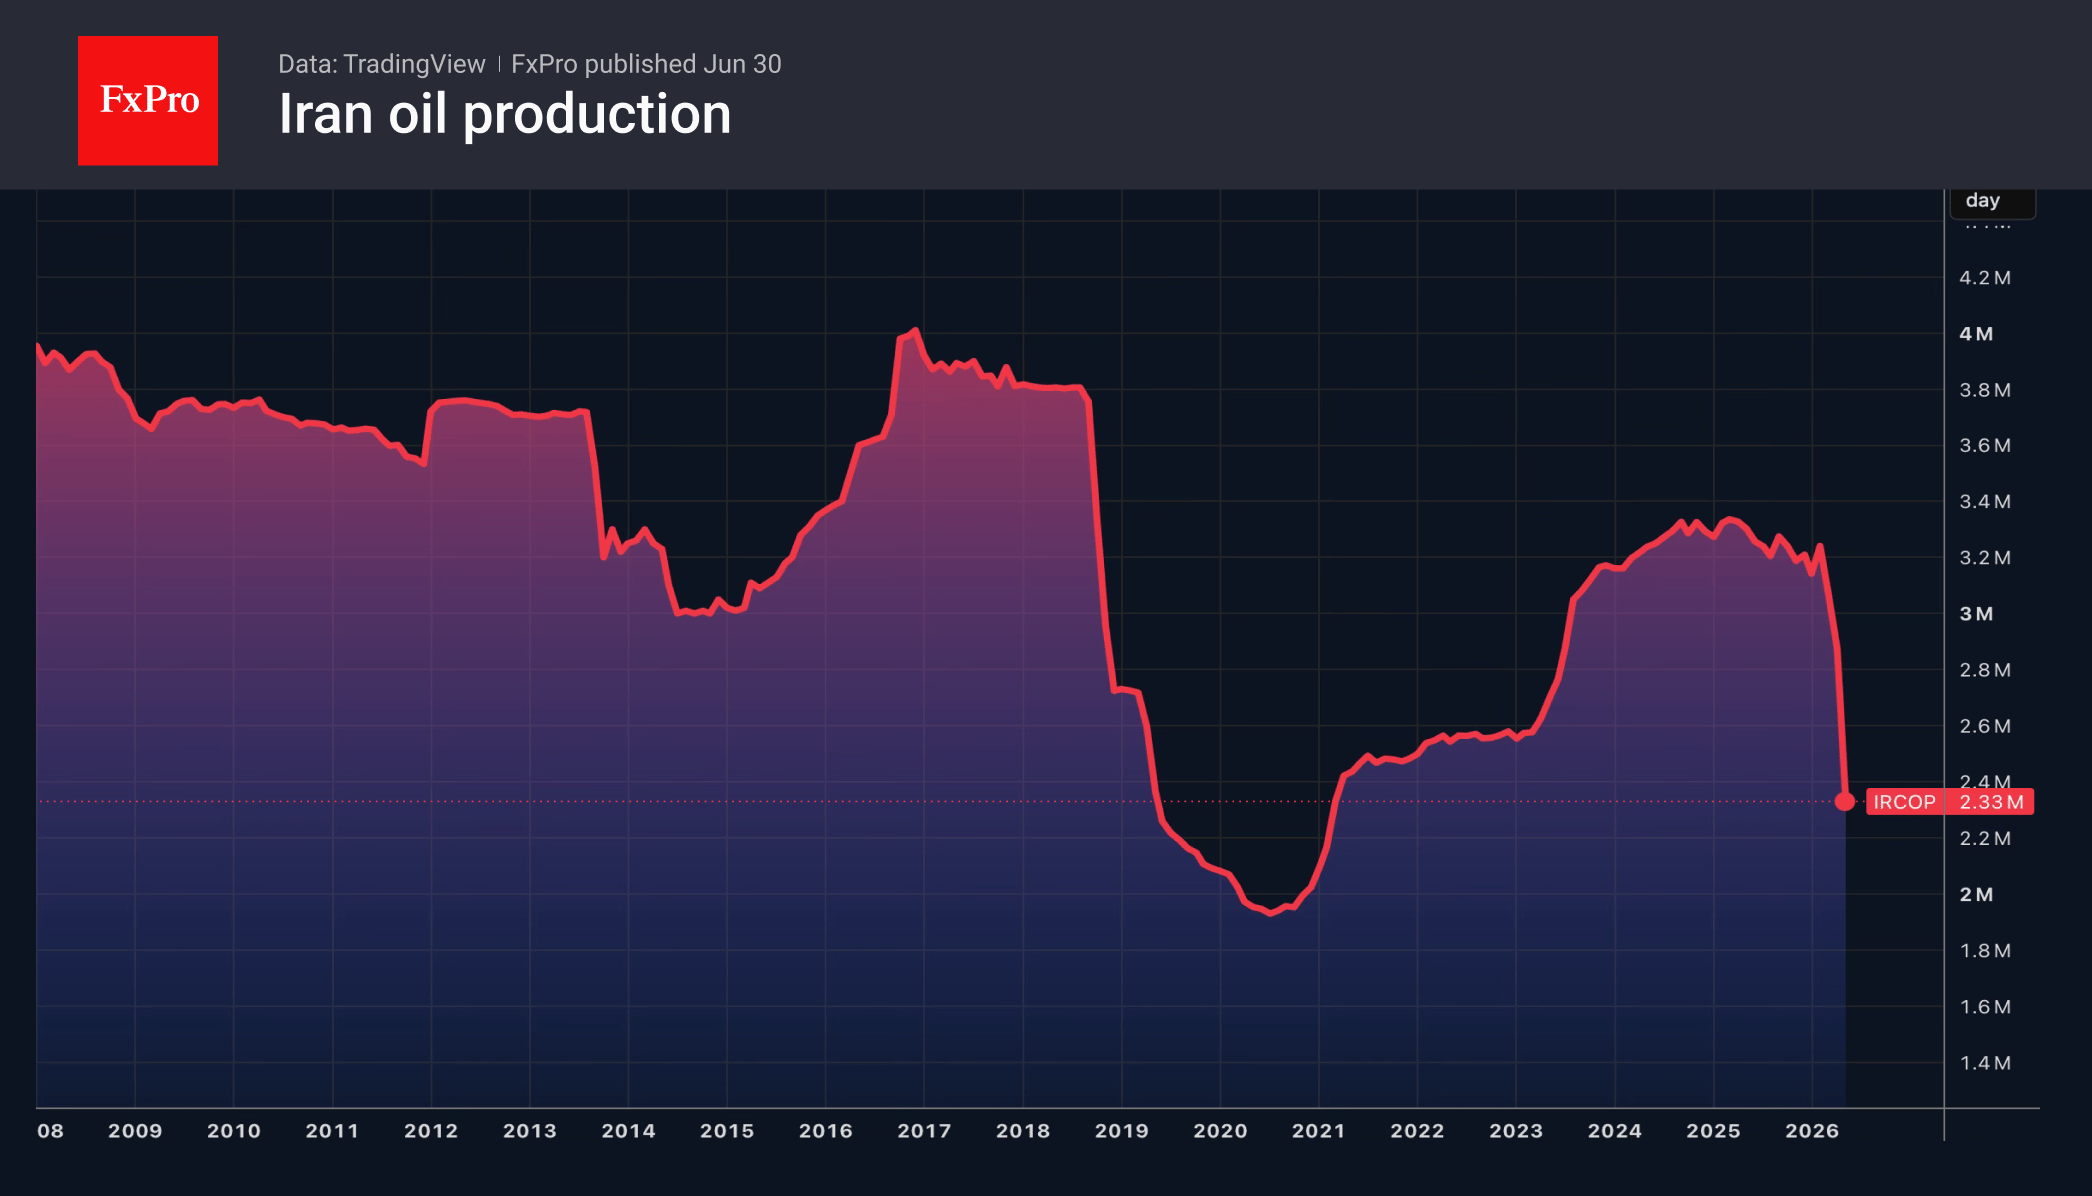Viewport: 2092px width, 1196px height.
Task: Click the day unit label box
Action: click(1992, 201)
